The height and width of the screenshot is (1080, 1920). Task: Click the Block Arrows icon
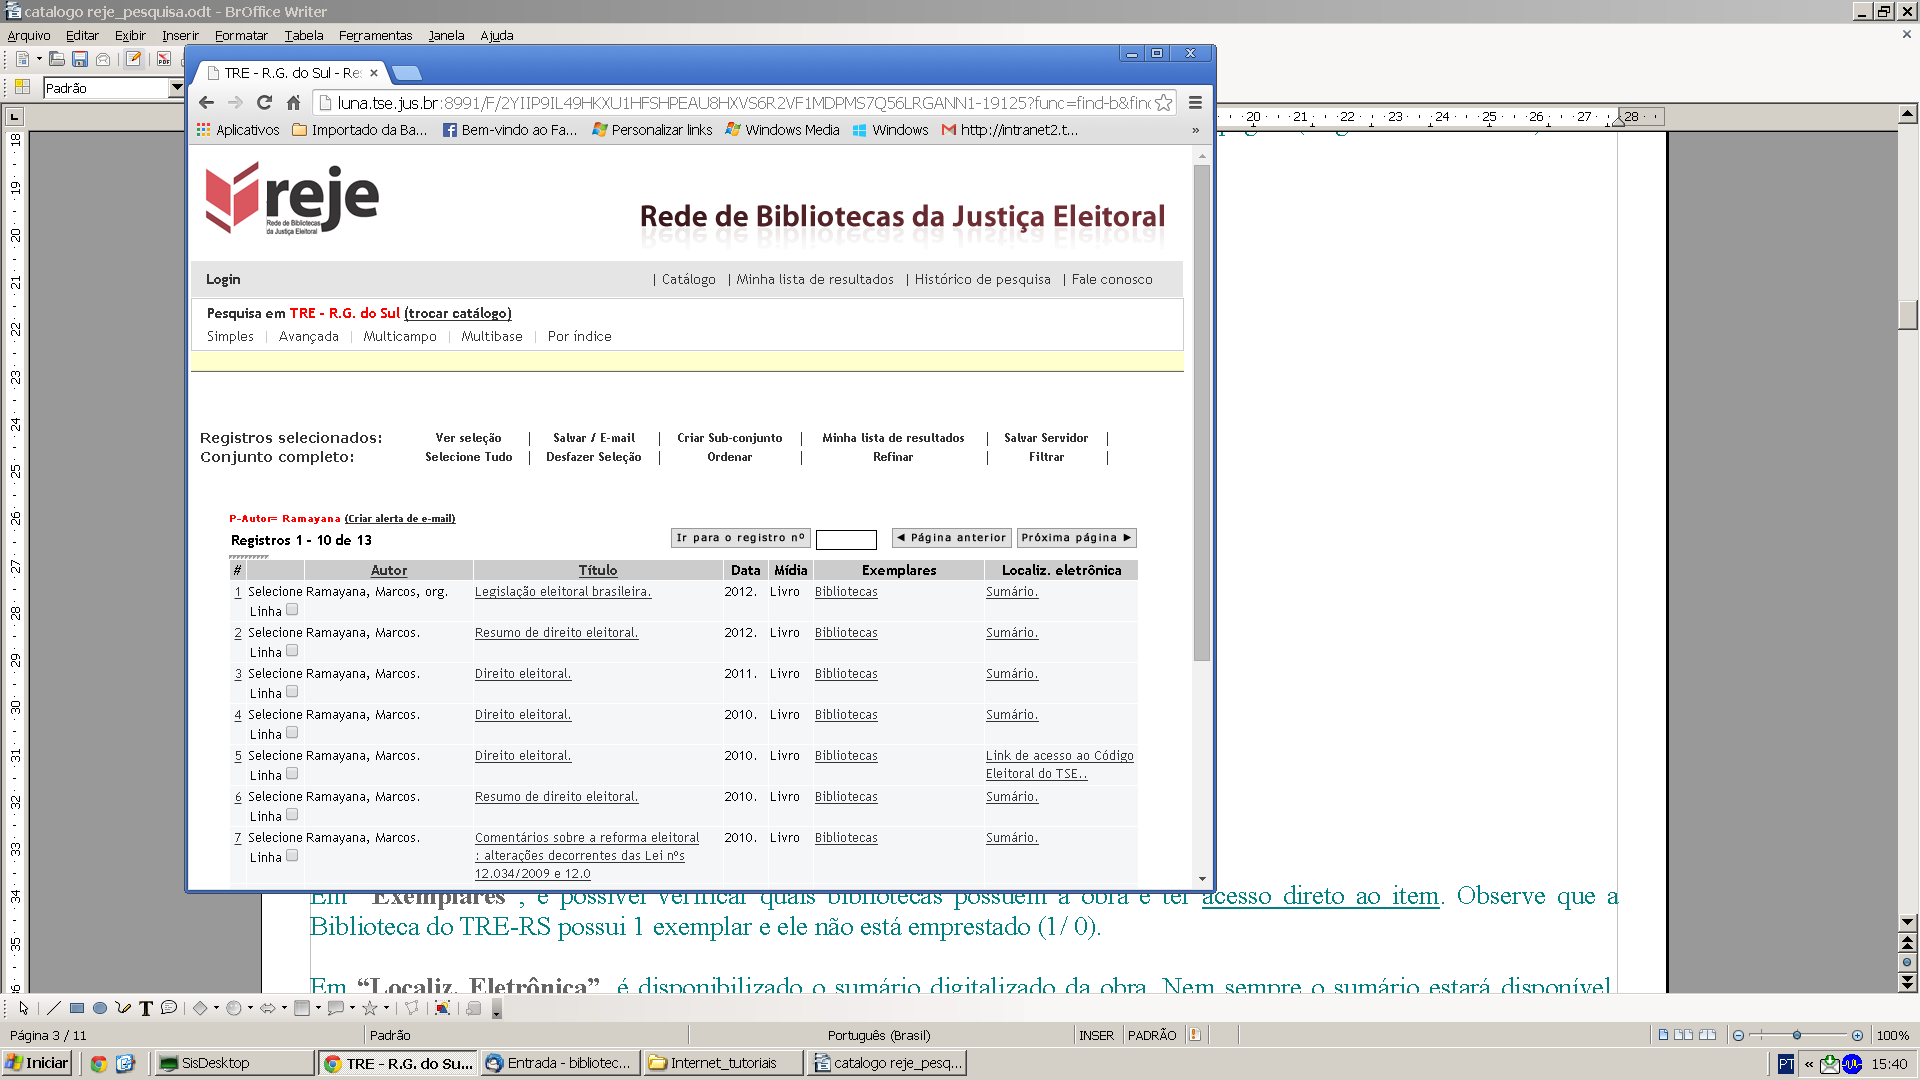(x=268, y=1008)
